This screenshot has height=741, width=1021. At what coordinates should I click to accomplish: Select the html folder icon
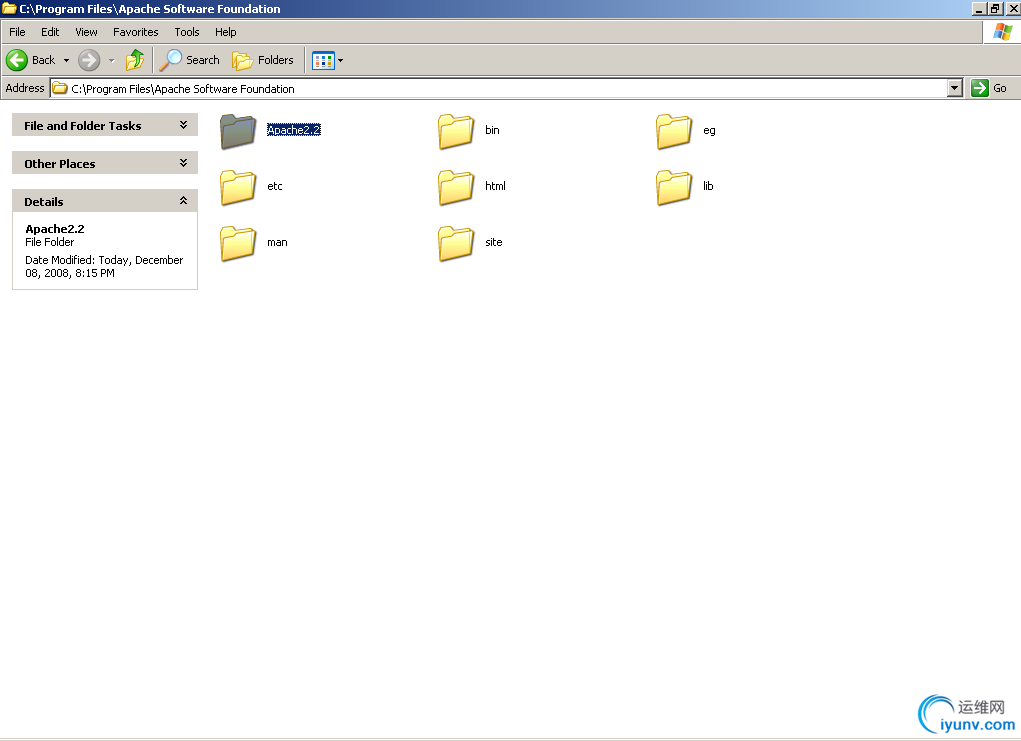click(x=456, y=187)
